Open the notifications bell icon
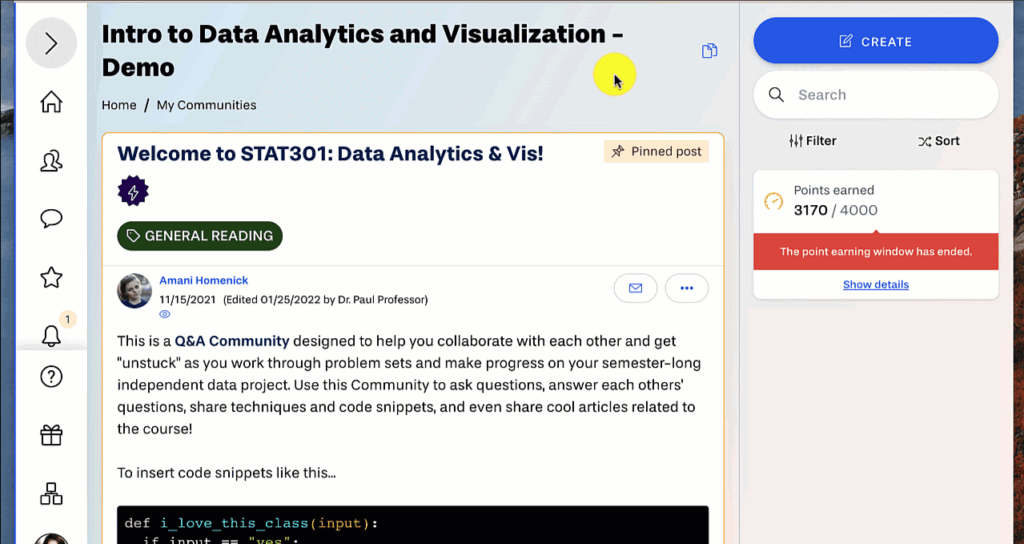This screenshot has width=1024, height=544. [x=51, y=336]
